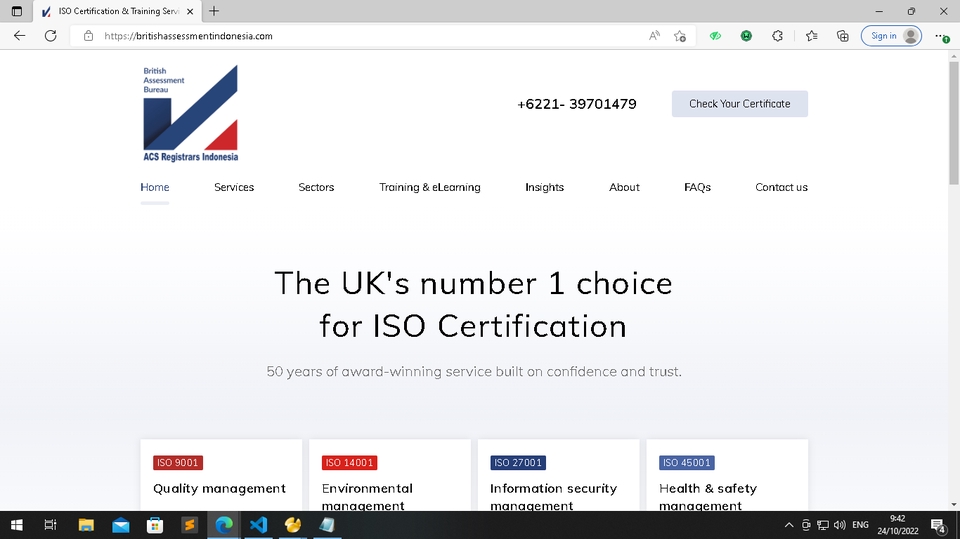Open the network status tray icon
Viewport: 960px width, 539px height.
pyautogui.click(x=823, y=525)
